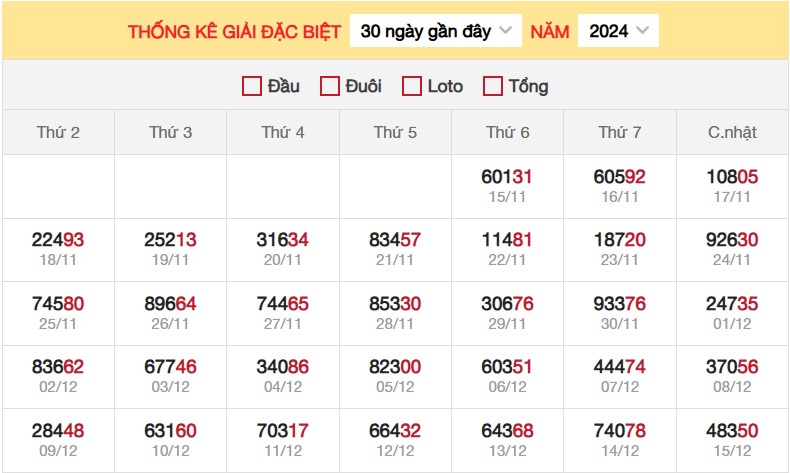Click the chevron arrow beside 2024
Image resolution: width=790 pixels, height=473 pixels.
tap(642, 31)
